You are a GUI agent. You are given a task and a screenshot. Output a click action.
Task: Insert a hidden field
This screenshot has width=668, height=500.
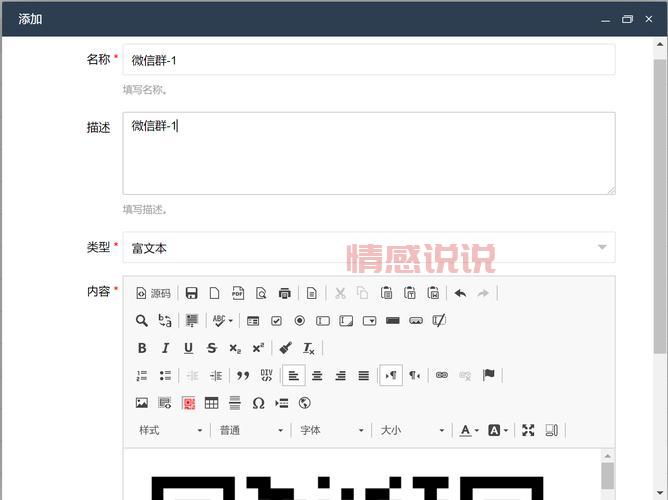coord(439,320)
